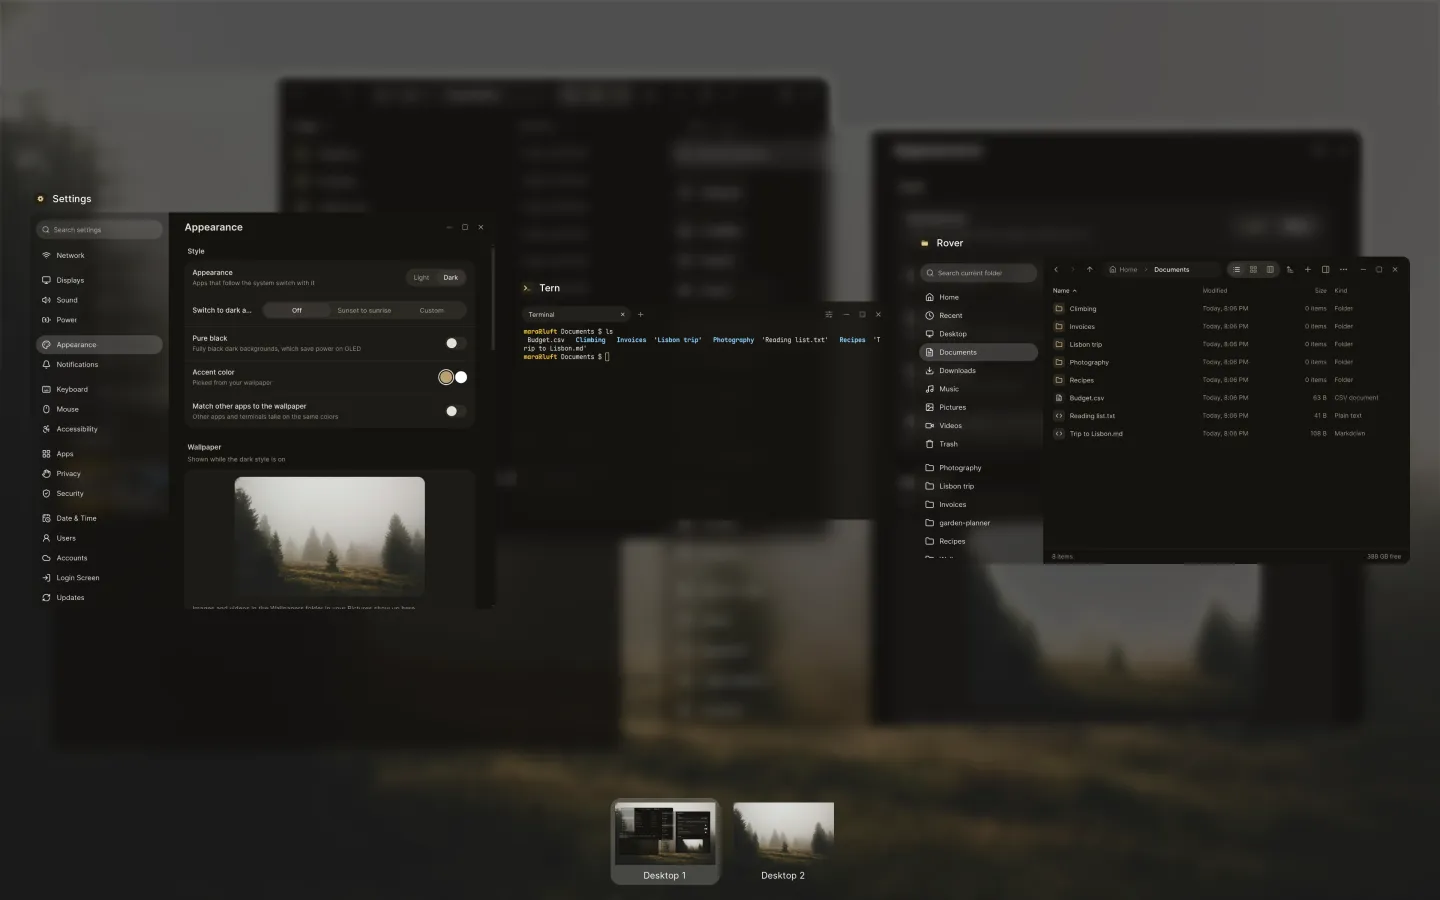Select the Terminal tab in Tern
The image size is (1440, 900).
[x=576, y=314]
